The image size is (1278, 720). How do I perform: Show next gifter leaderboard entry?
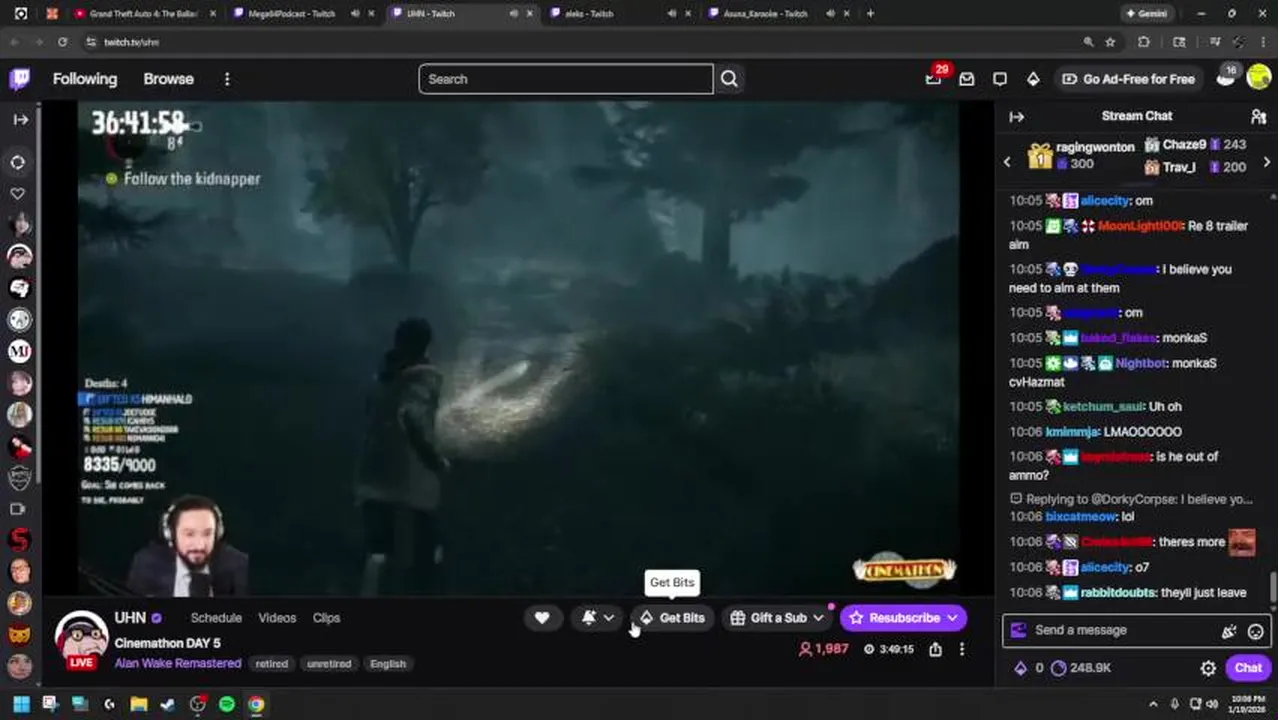coord(1267,162)
